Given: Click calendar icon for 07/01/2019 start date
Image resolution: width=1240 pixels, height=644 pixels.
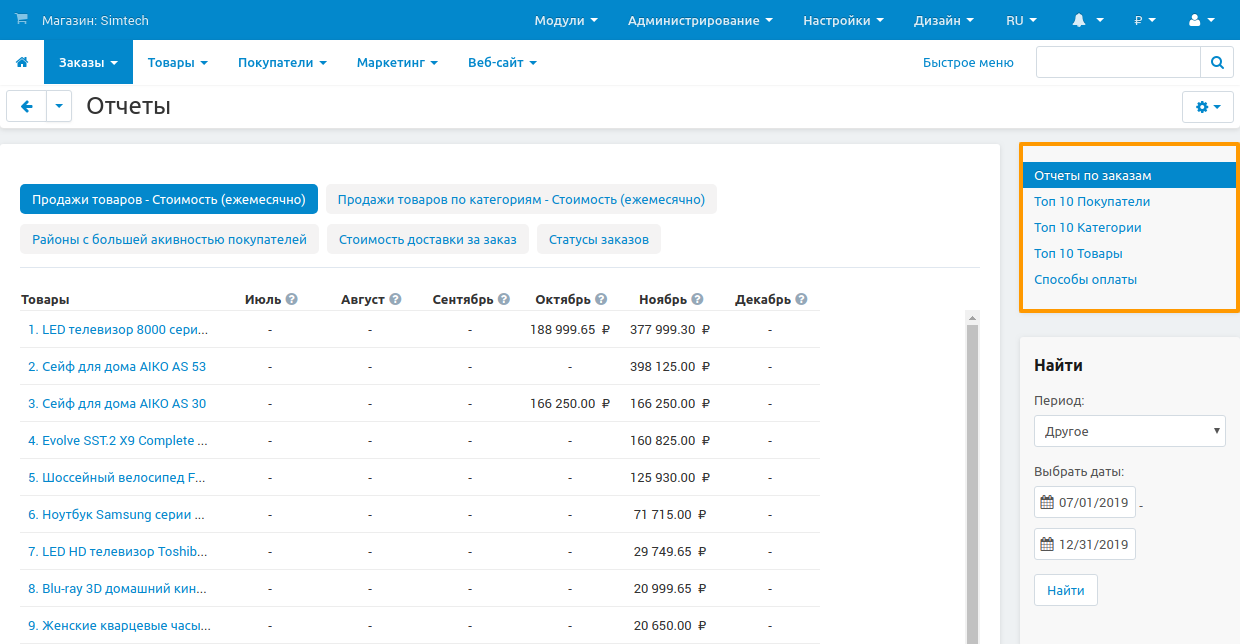Looking at the screenshot, I should pos(1047,502).
